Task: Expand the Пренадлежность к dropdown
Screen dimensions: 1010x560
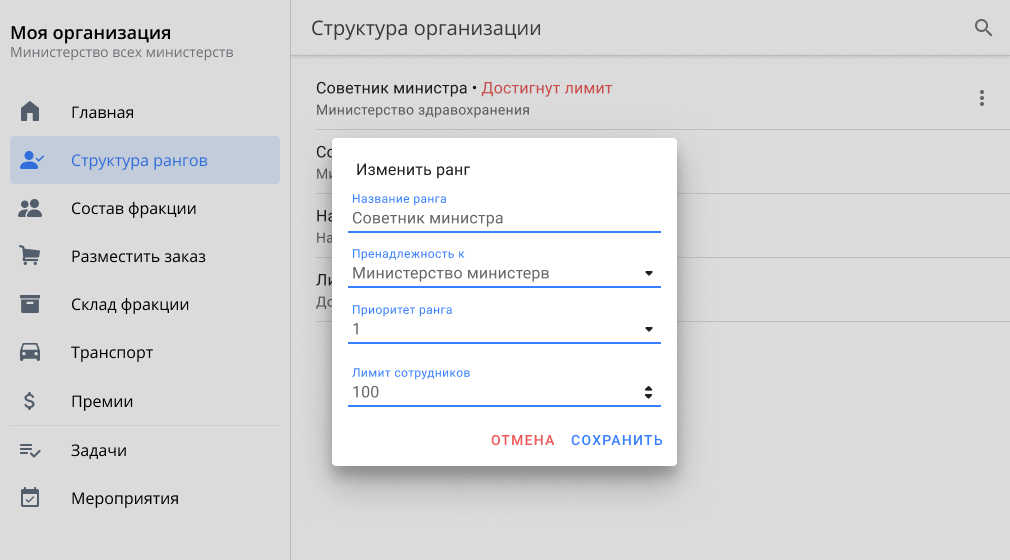Action: click(x=648, y=273)
